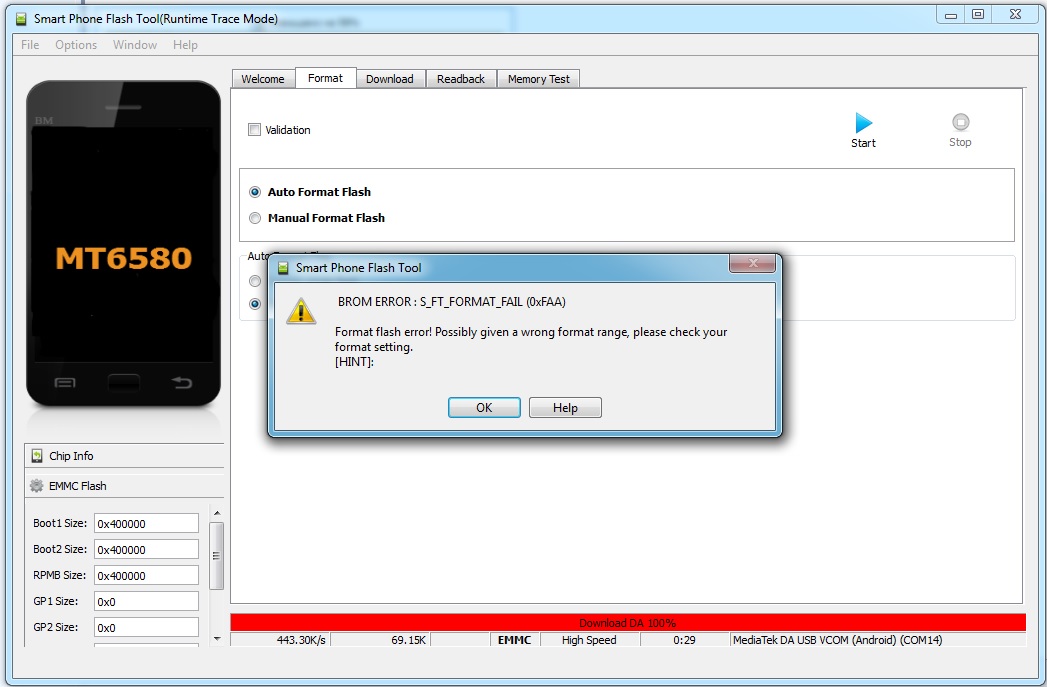Click the EMMC status bar entry
The height and width of the screenshot is (687, 1047).
click(514, 640)
